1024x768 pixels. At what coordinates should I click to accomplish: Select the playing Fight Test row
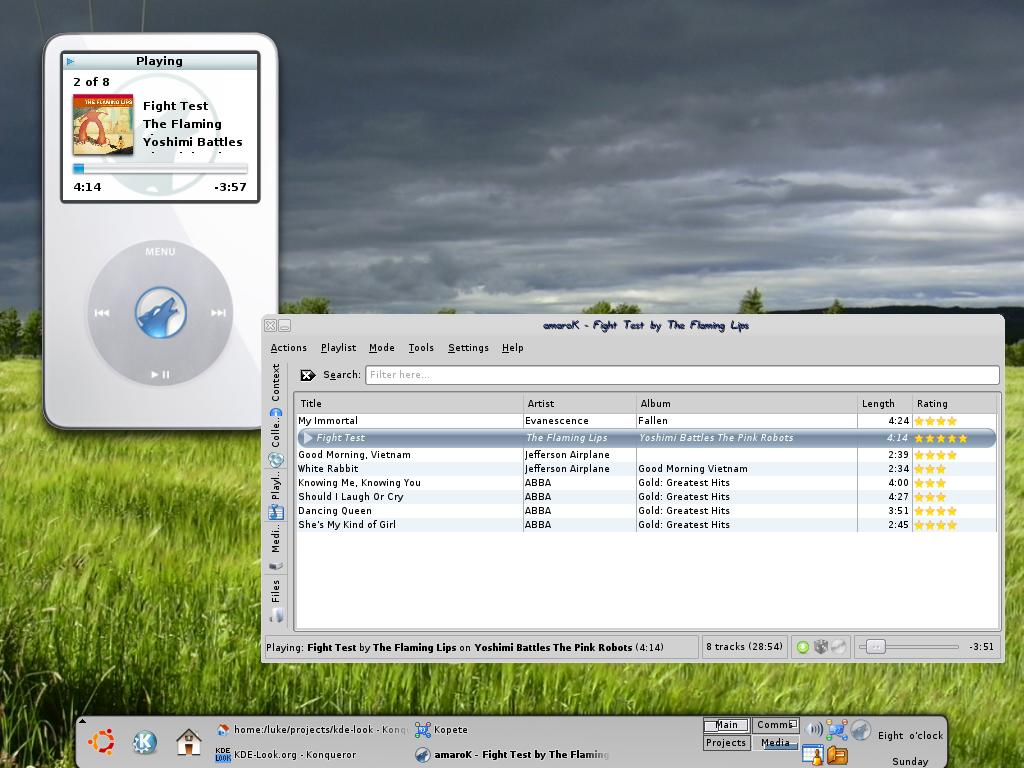tap(646, 438)
